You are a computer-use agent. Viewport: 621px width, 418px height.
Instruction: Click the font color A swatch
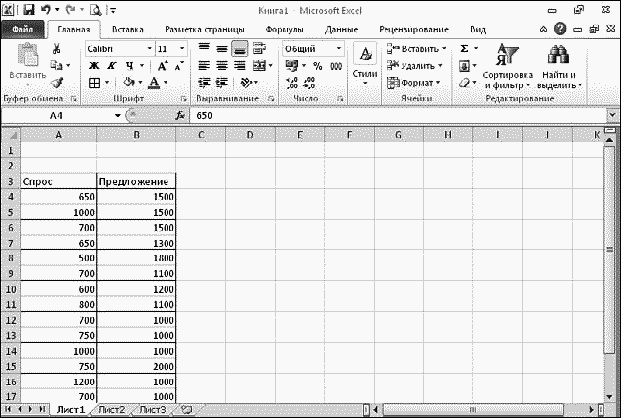[x=150, y=83]
